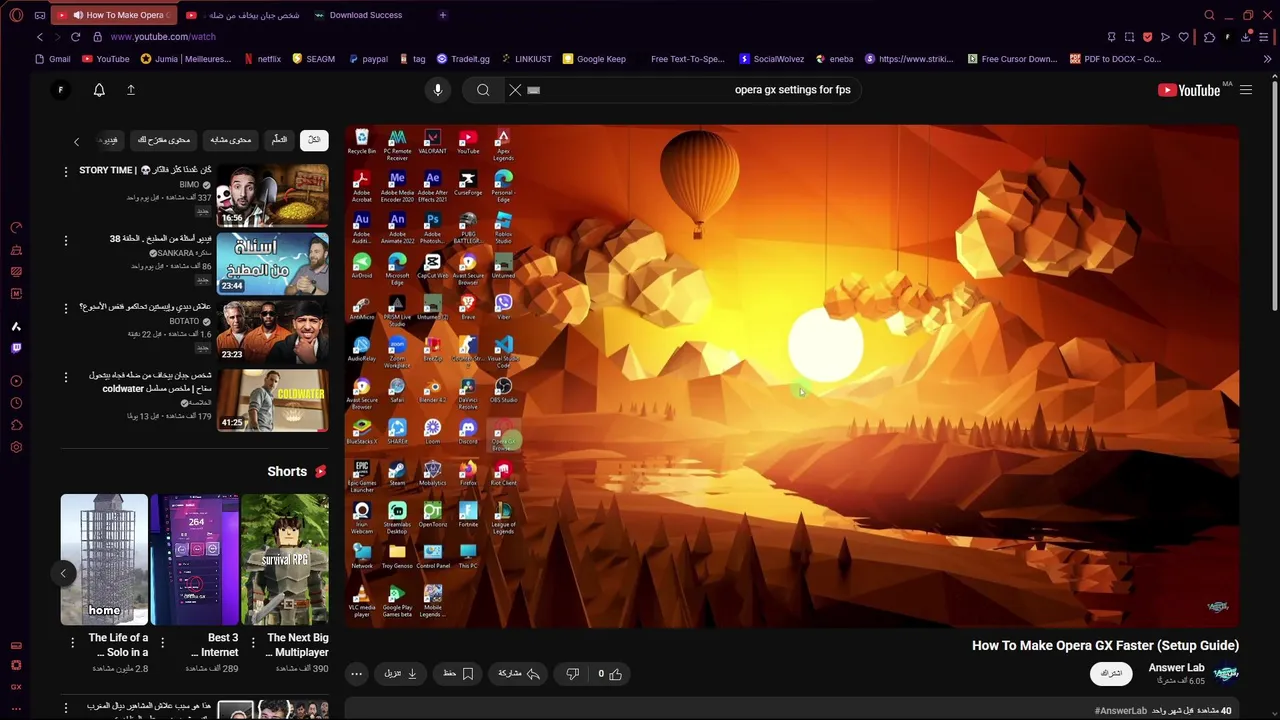Open options for STORY TIME video row
The height and width of the screenshot is (720, 1280).
click(66, 172)
